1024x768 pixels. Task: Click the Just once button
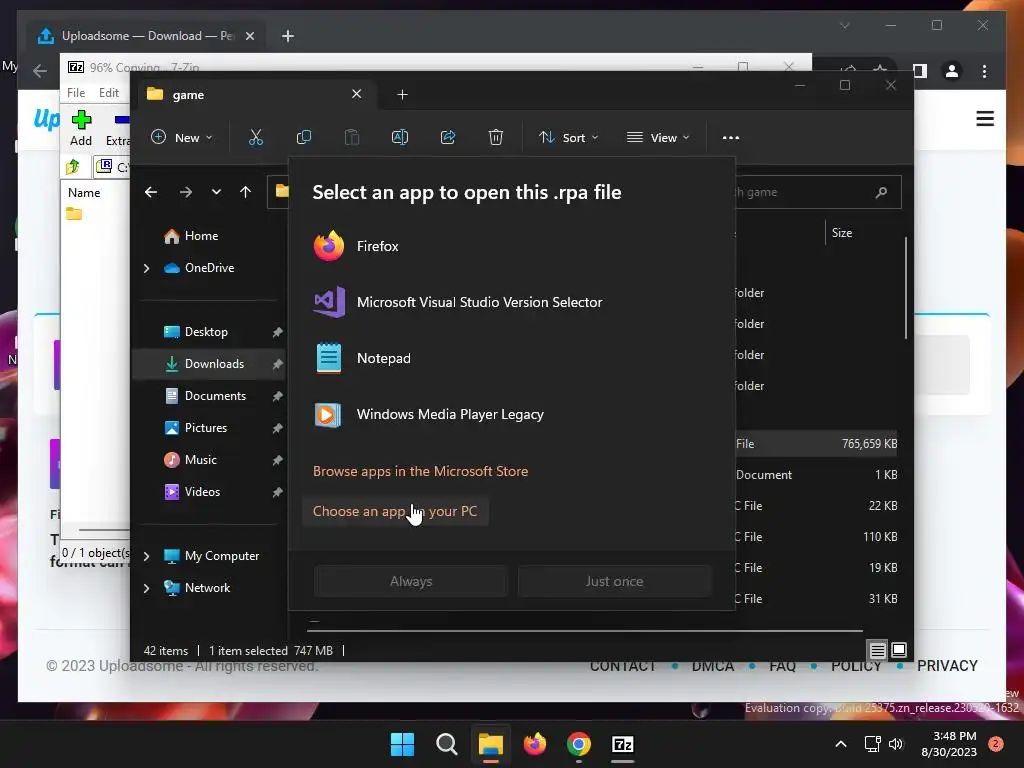[615, 581]
